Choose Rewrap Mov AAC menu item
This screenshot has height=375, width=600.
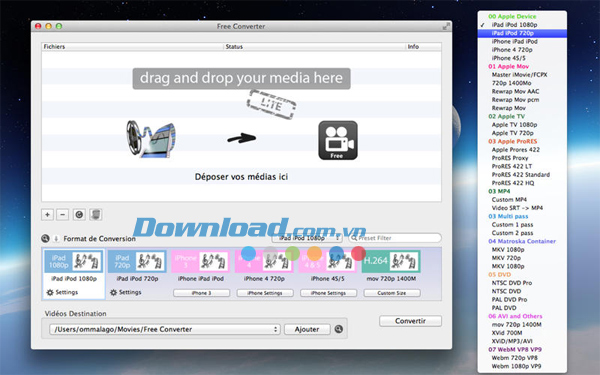pos(522,91)
